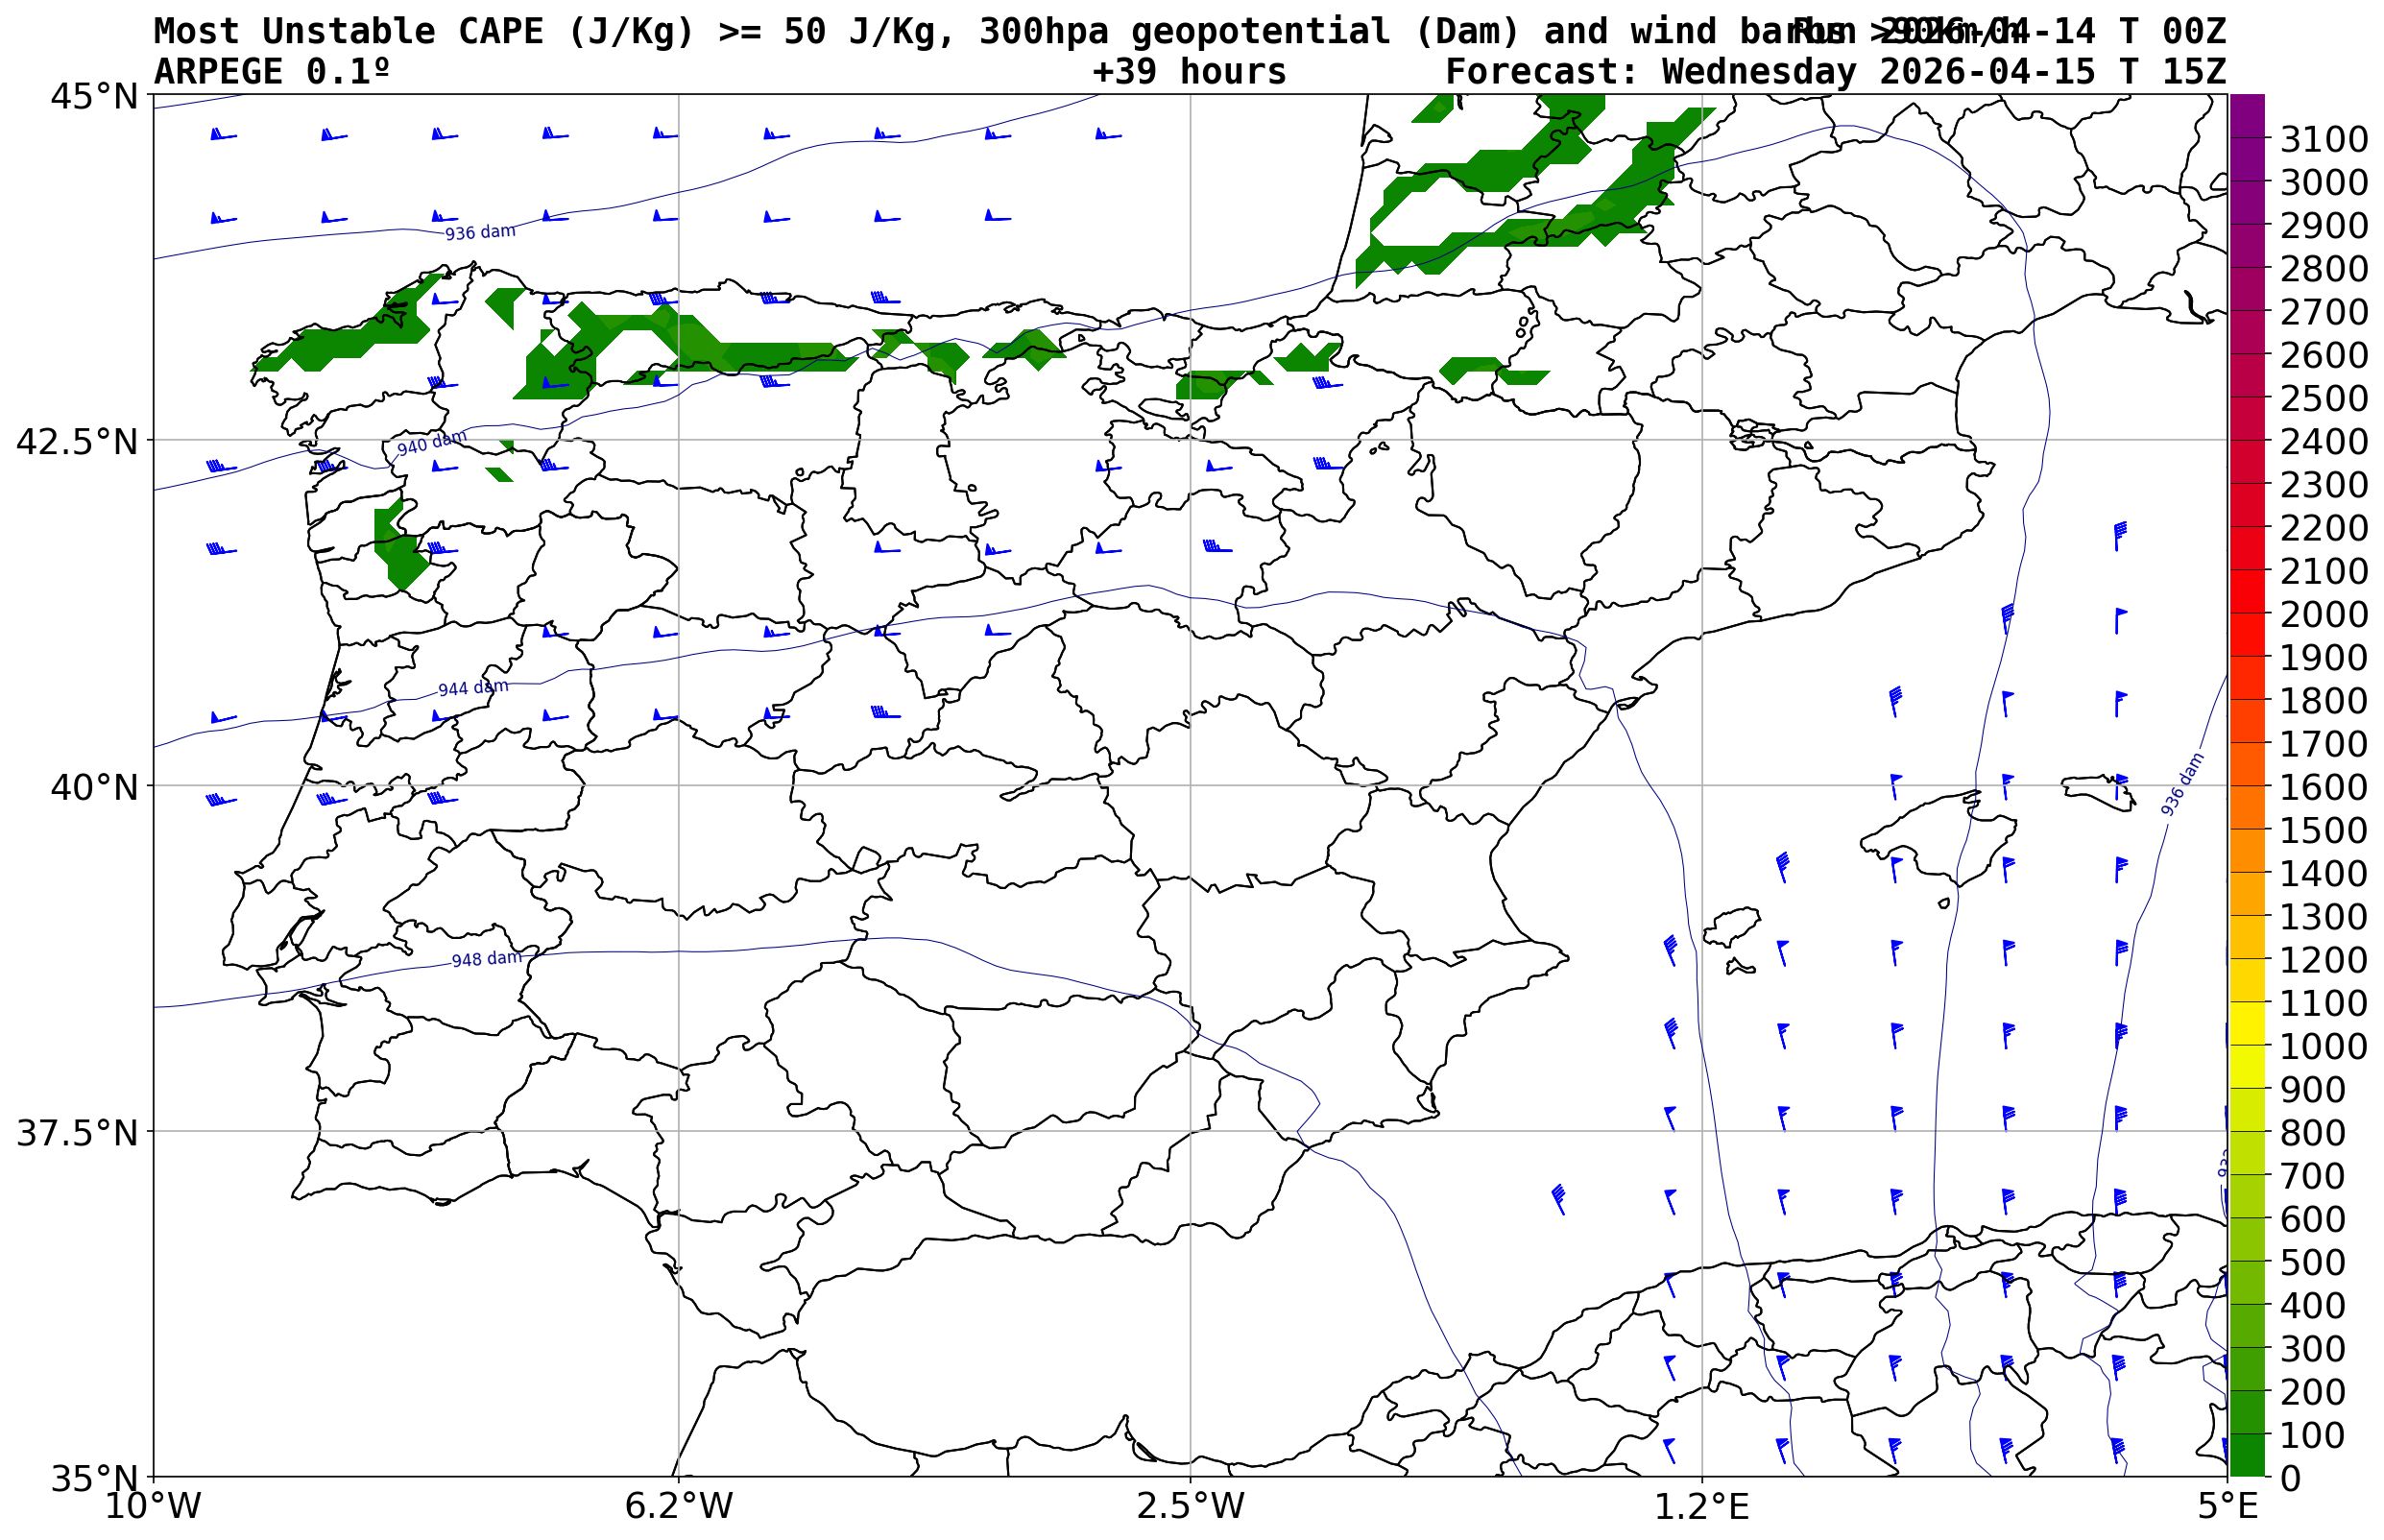Click the 37.5°N latitude axis label

click(x=76, y=1134)
